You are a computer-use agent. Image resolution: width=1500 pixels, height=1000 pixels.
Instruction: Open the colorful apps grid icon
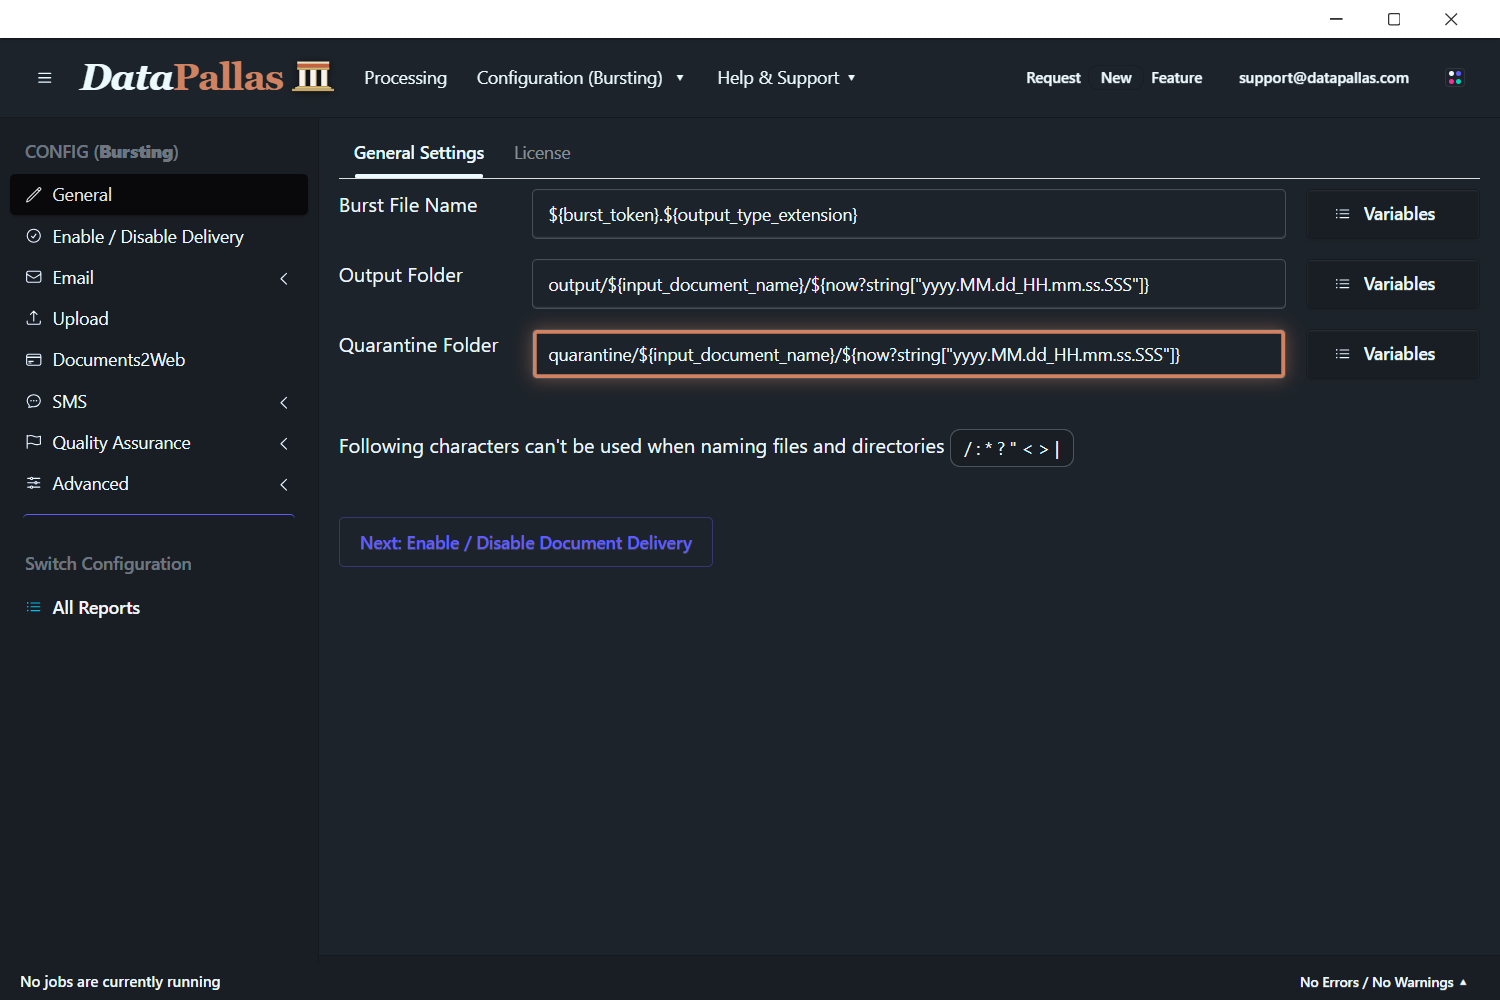pos(1455,78)
